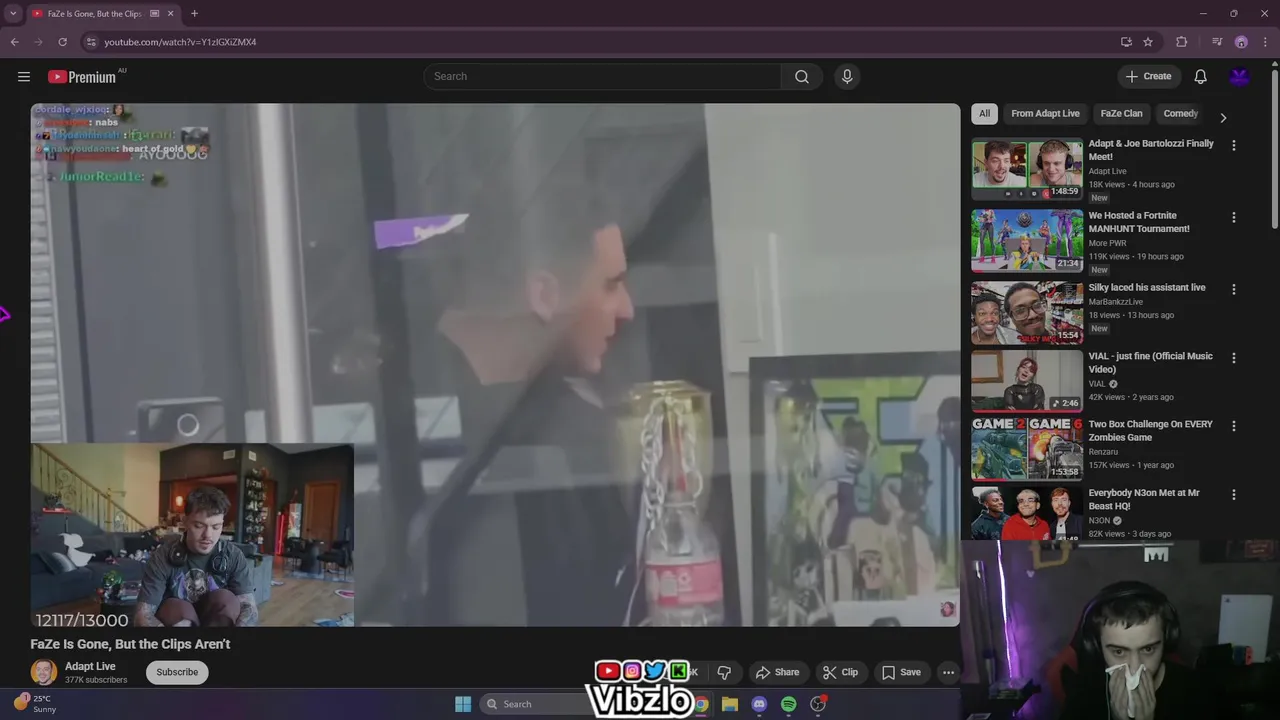This screenshot has width=1280, height=720.
Task: Open Spotify from the taskbar
Action: [x=788, y=704]
